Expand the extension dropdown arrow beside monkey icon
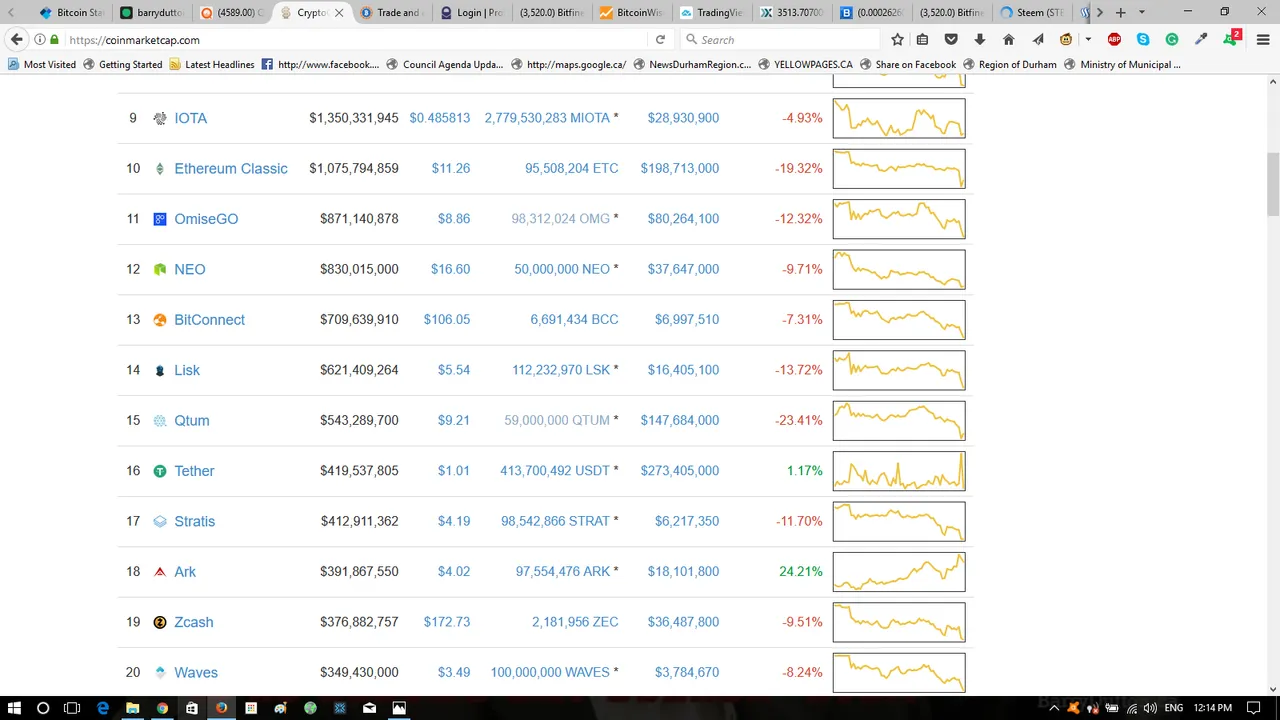 point(1088,40)
